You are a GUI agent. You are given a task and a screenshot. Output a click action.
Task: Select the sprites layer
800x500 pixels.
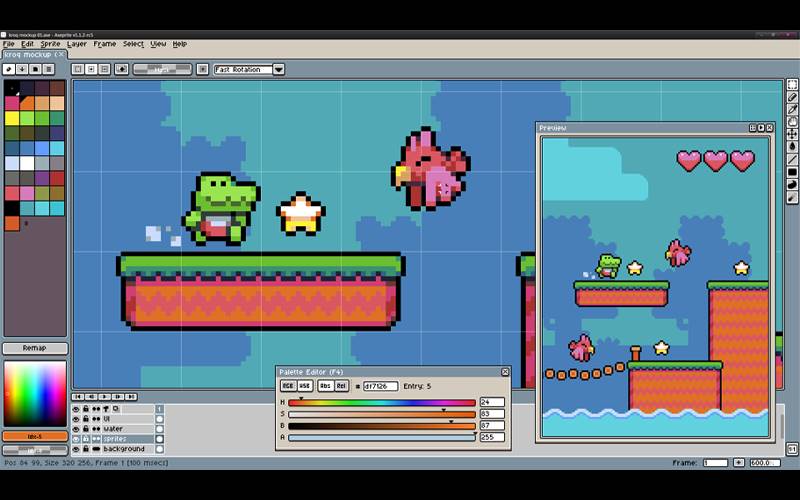coord(115,439)
